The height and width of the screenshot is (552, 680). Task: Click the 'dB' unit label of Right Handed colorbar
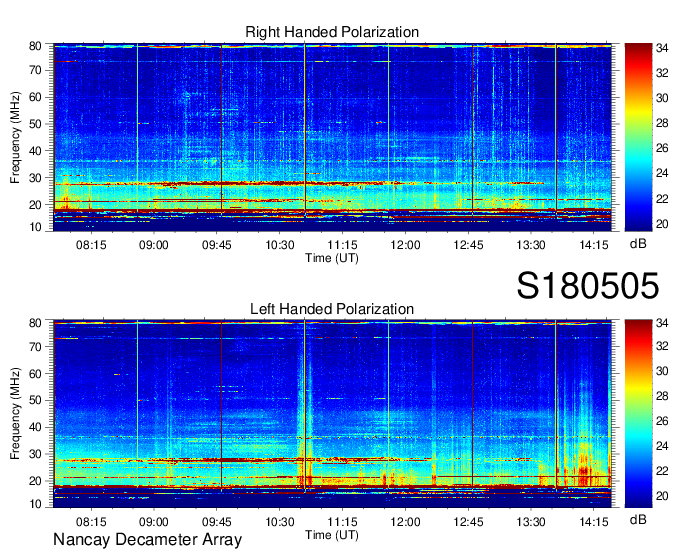tap(638, 244)
